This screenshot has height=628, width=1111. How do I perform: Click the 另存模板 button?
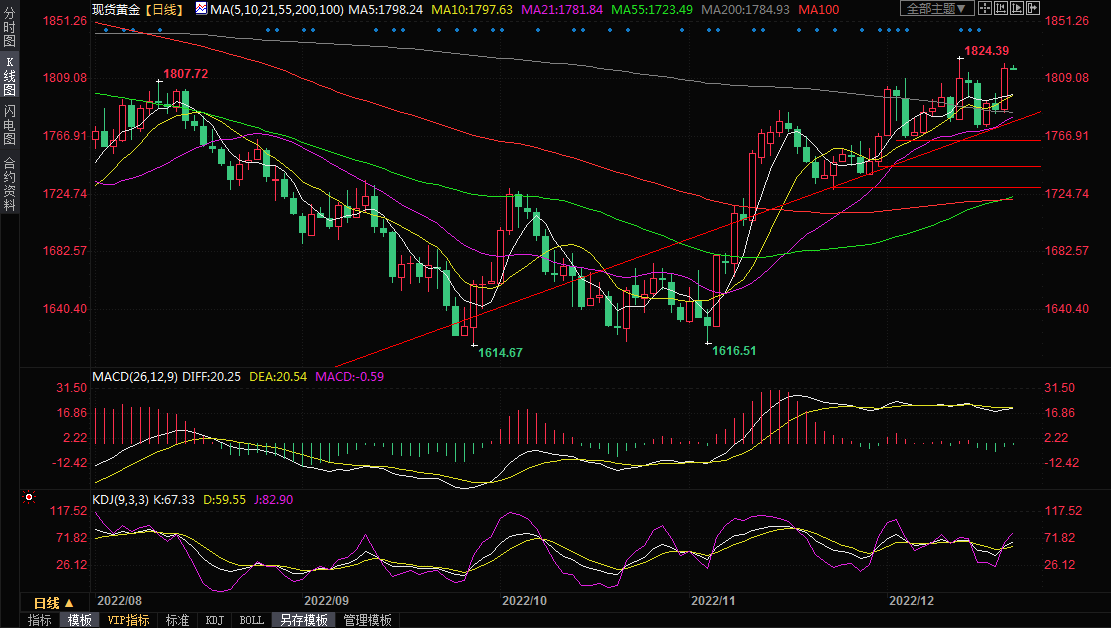click(x=303, y=620)
